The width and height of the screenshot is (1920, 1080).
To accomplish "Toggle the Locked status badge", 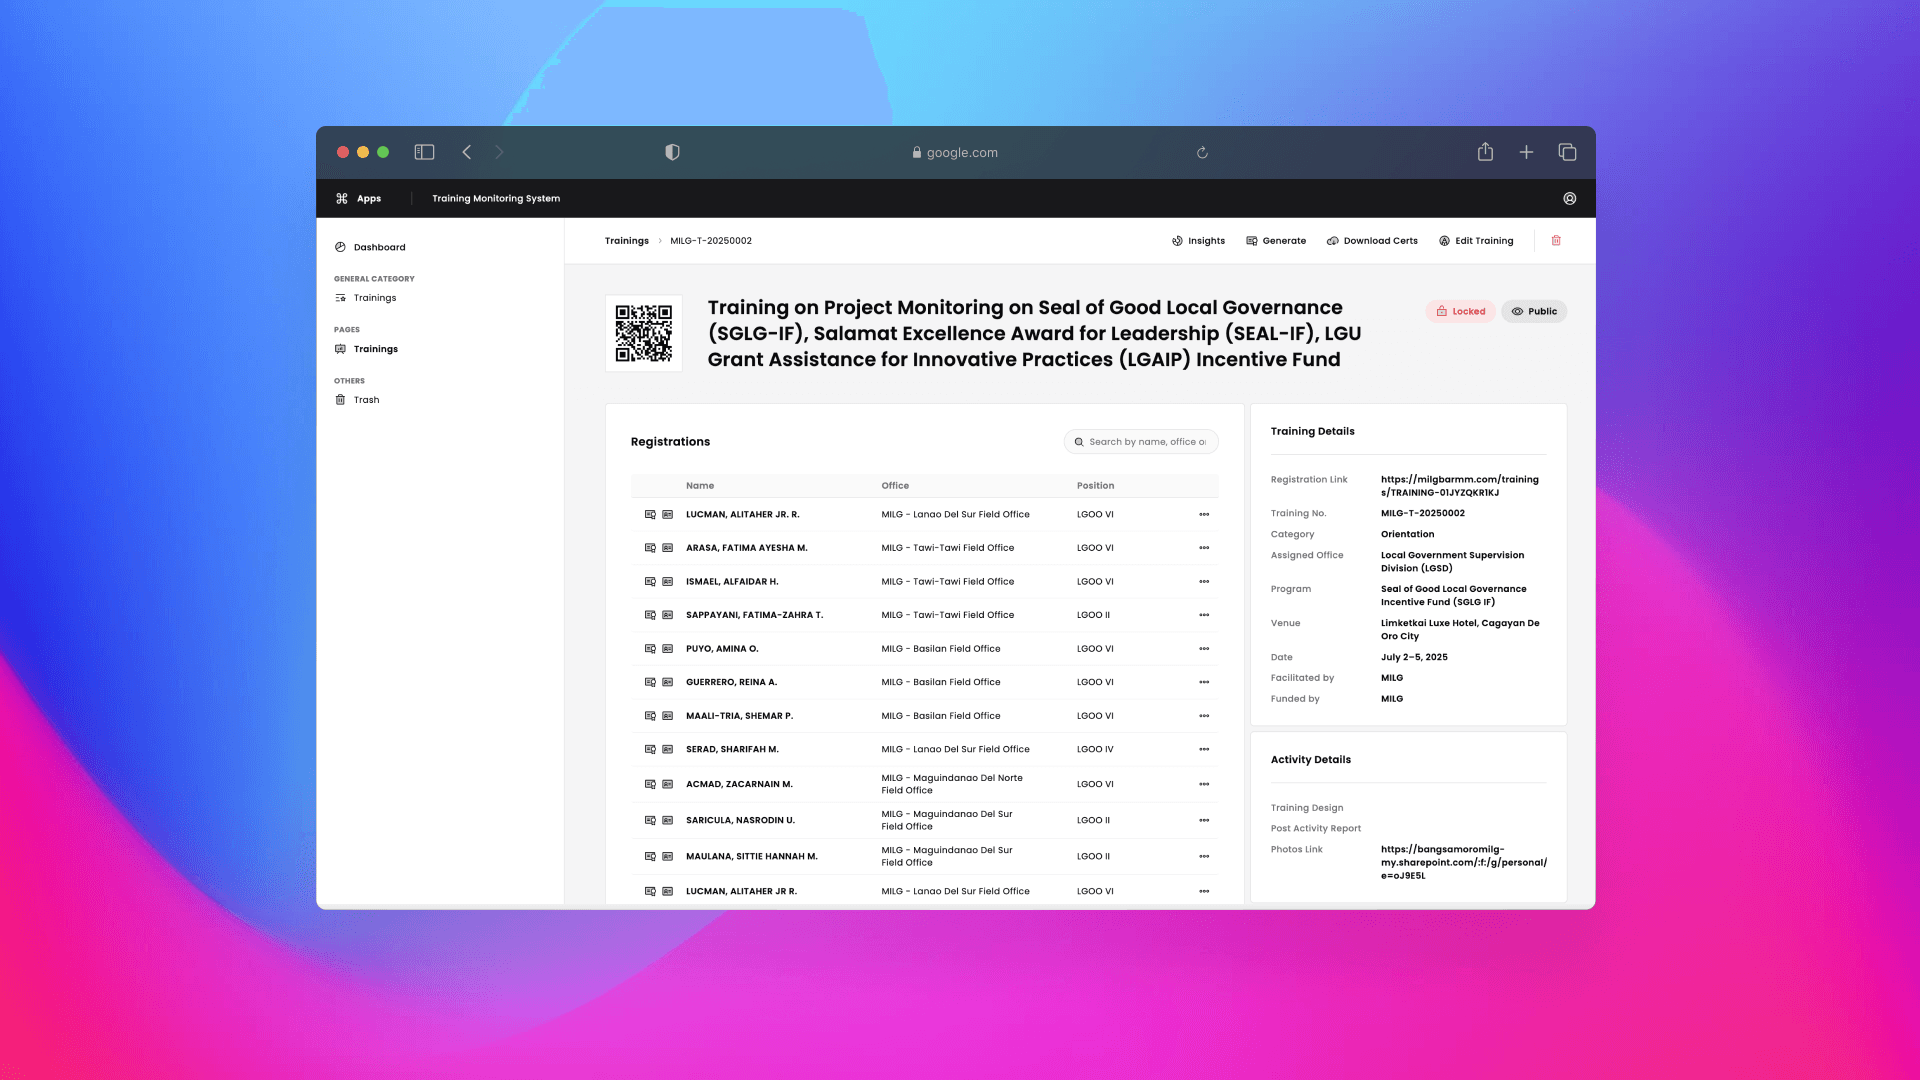I will coord(1460,312).
